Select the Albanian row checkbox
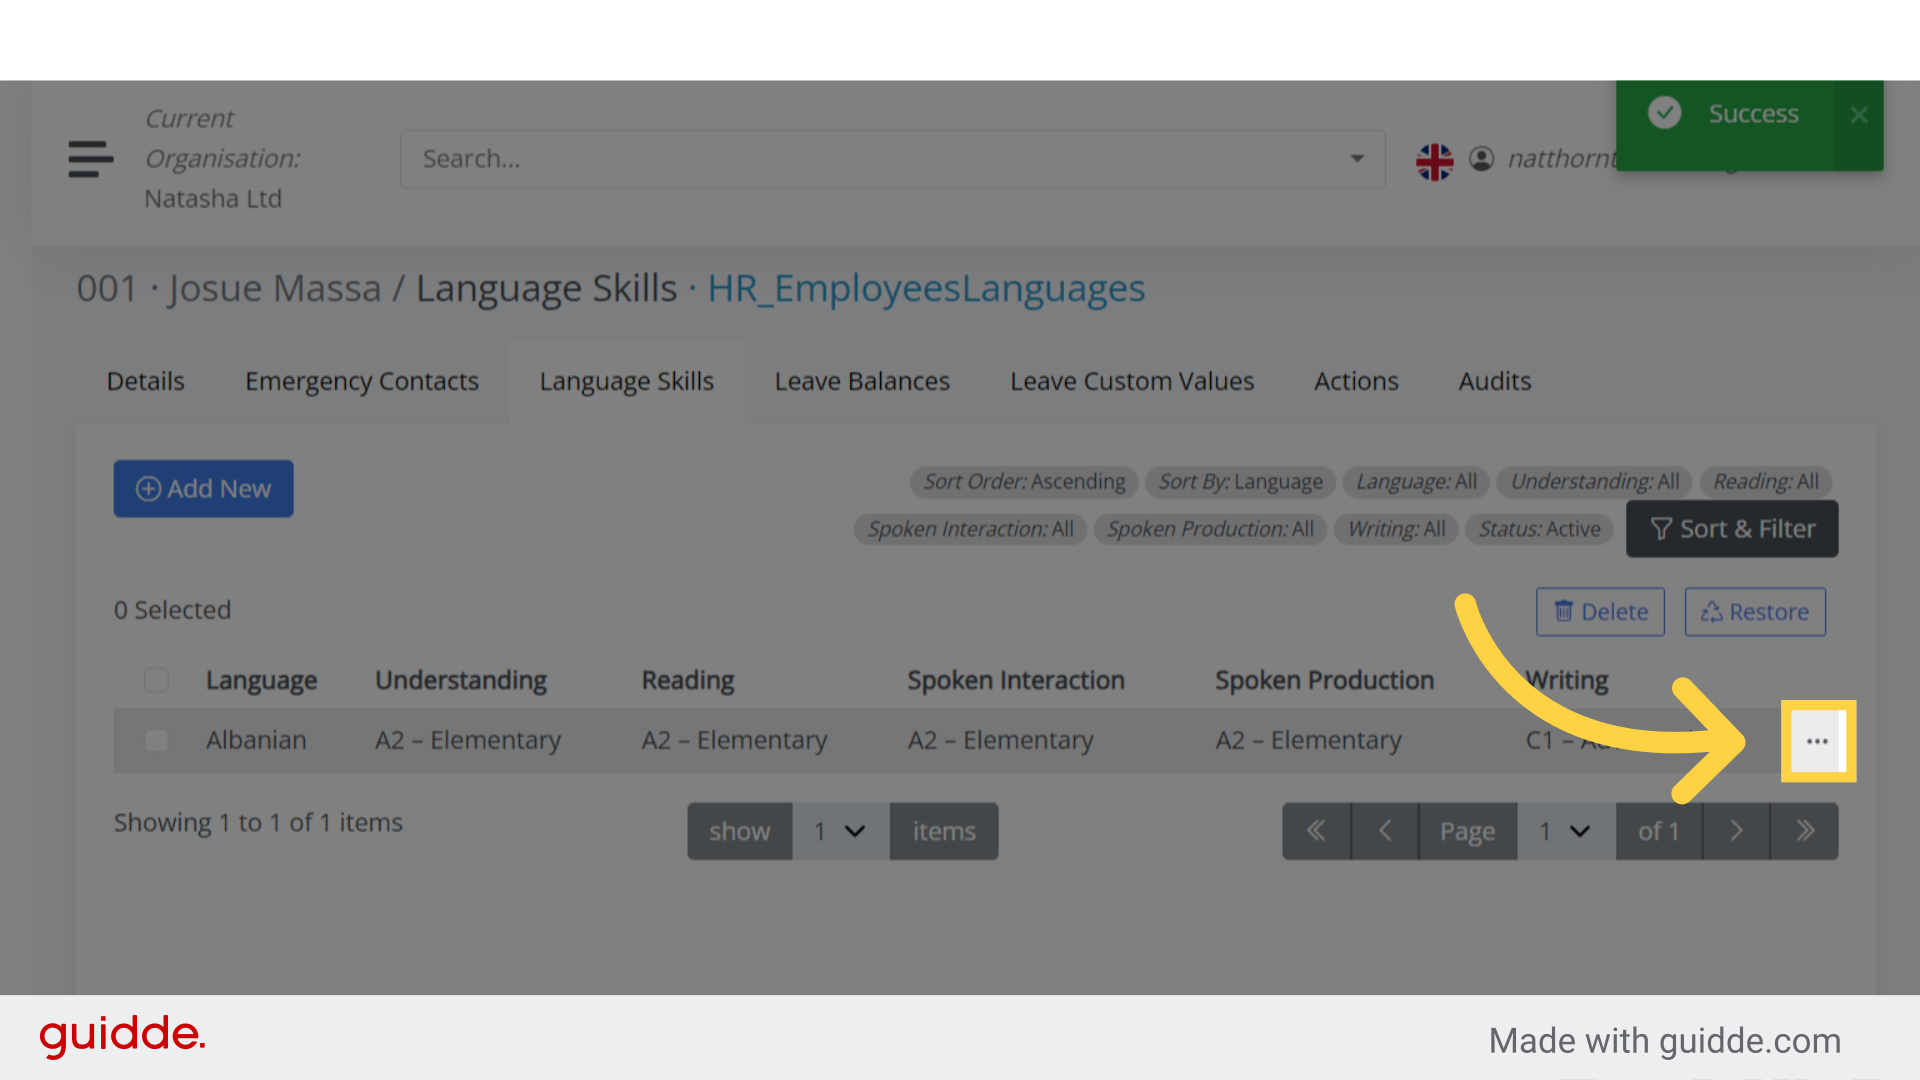1920x1080 pixels. coord(156,740)
